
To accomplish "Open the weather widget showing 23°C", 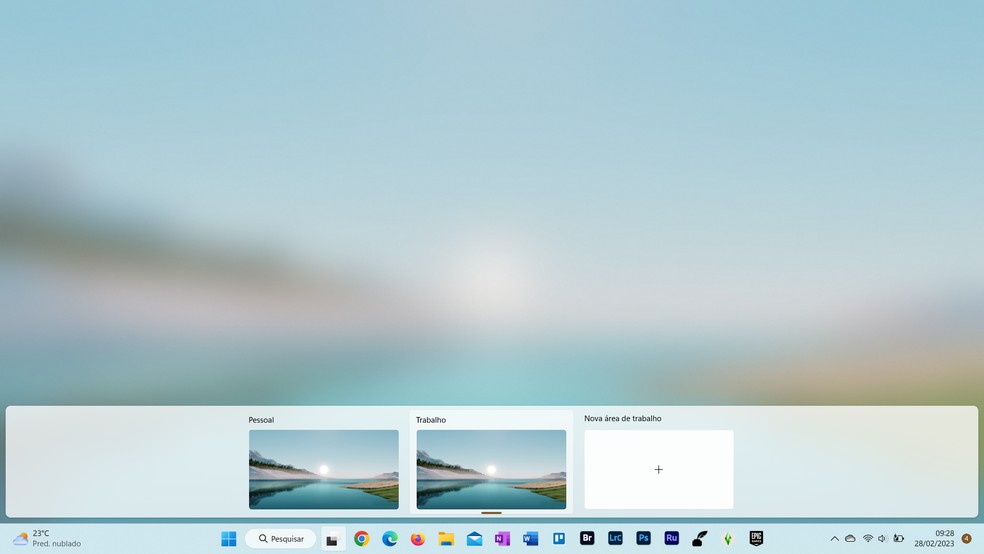I will click(47, 538).
